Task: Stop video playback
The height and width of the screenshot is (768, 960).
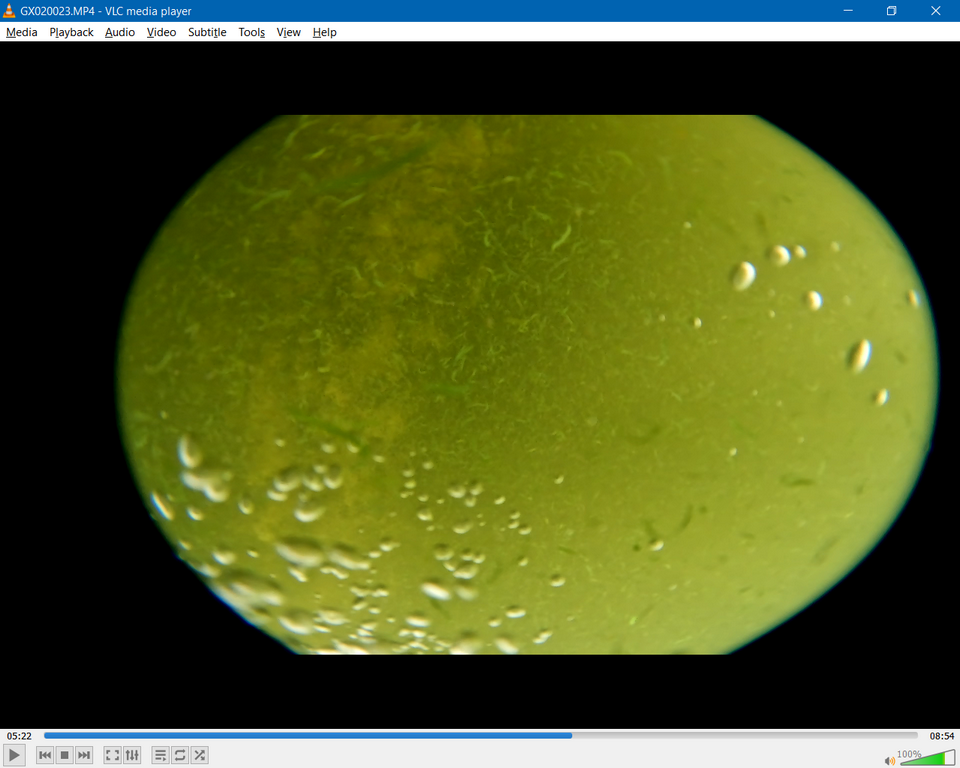Action: tap(64, 755)
